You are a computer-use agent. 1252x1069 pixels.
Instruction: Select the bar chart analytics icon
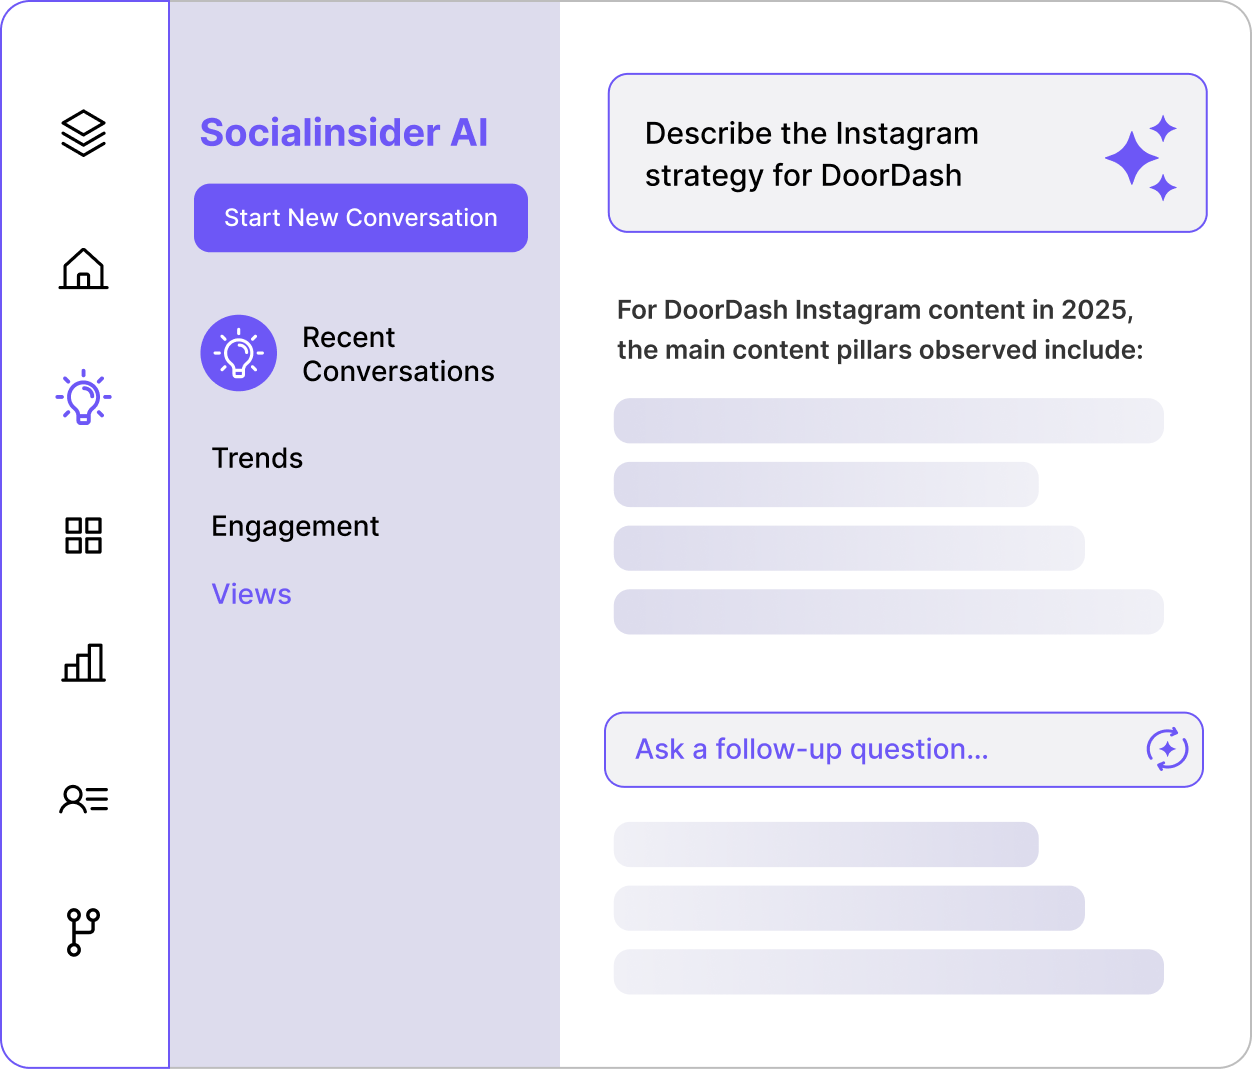pos(83,663)
